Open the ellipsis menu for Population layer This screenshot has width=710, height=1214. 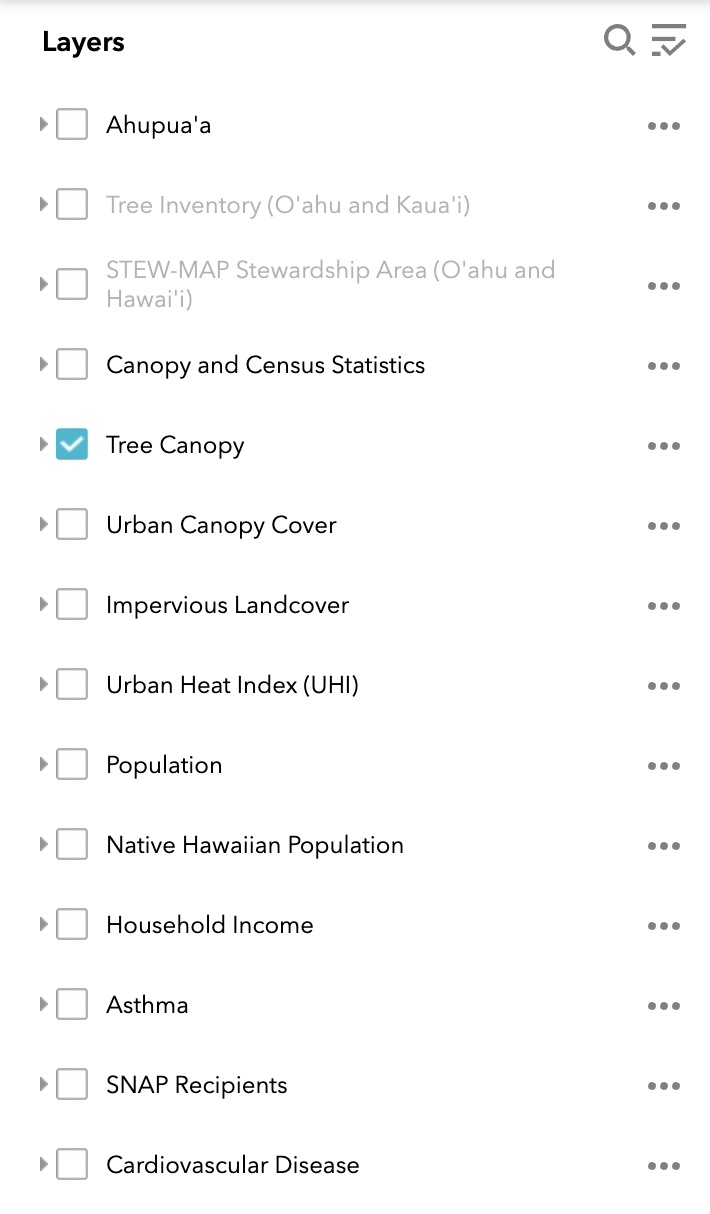tap(663, 766)
